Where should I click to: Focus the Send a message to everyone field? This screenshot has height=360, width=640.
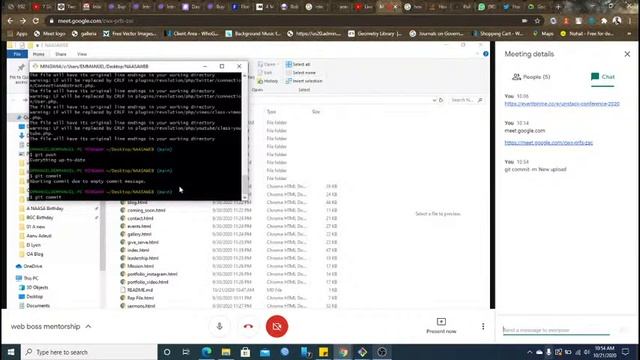coord(556,330)
